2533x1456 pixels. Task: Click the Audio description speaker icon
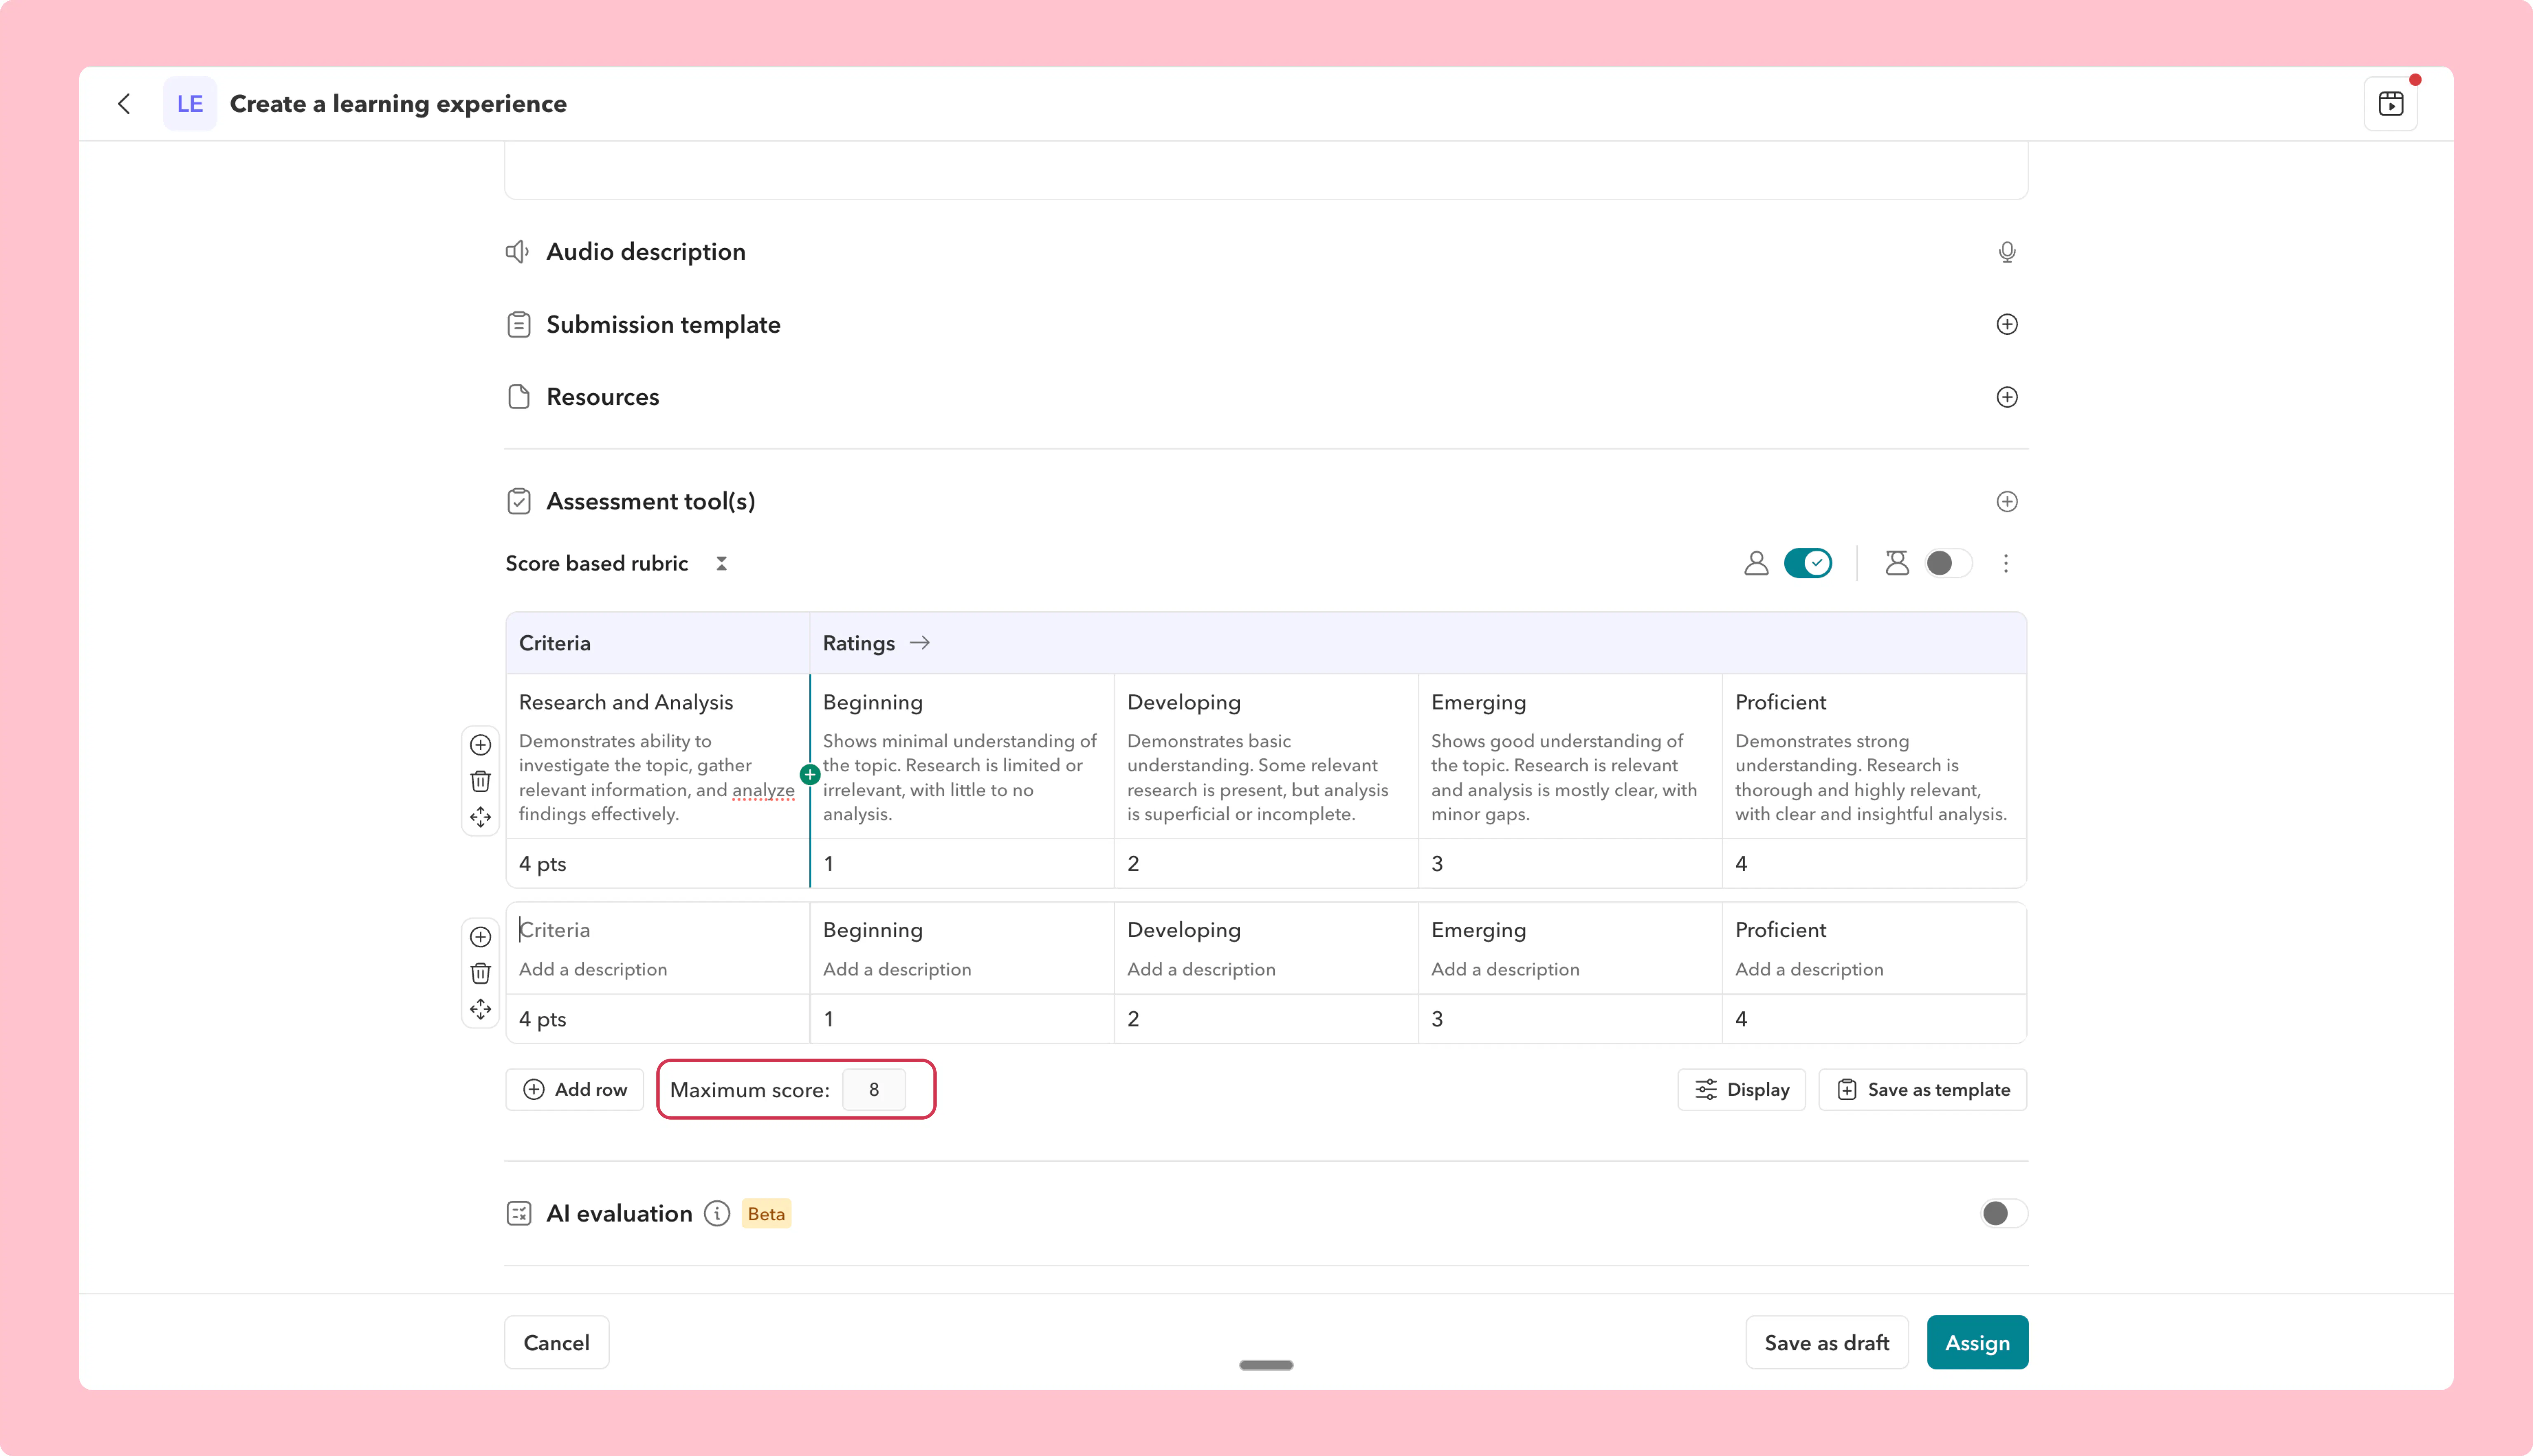[x=518, y=252]
